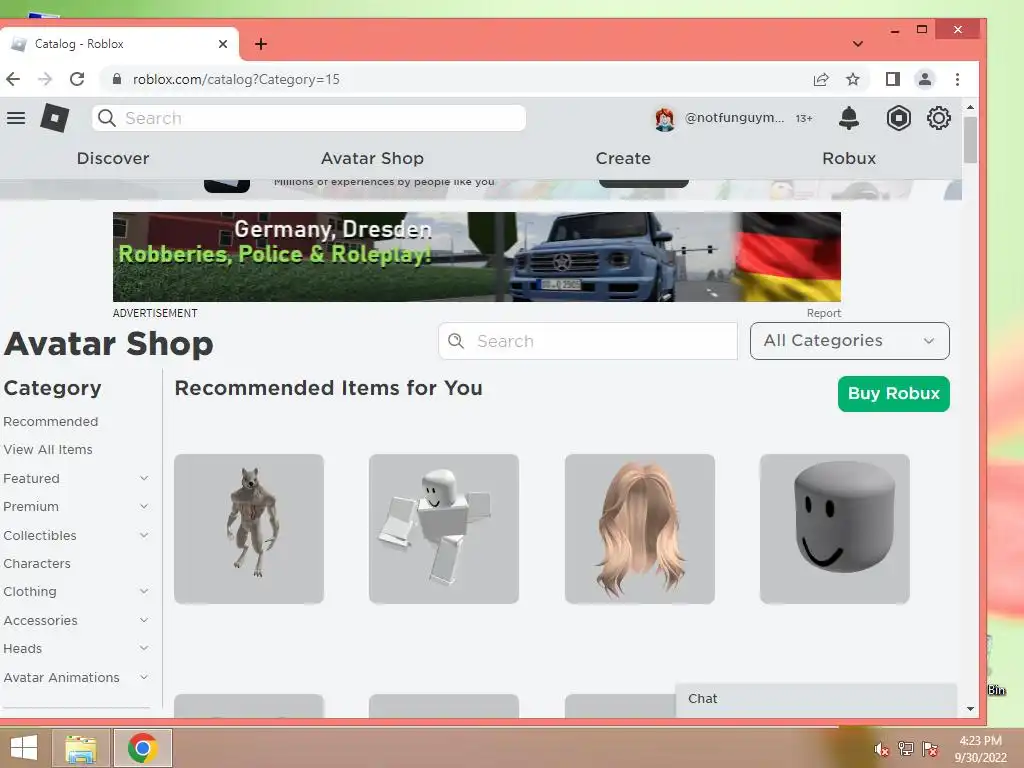
Task: Open File Explorer from taskbar
Action: pyautogui.click(x=80, y=748)
